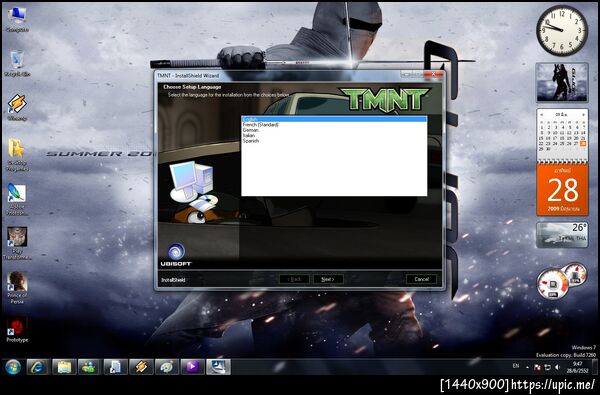
Task: Click the Ubisoft logo in the installer
Action: click(176, 255)
